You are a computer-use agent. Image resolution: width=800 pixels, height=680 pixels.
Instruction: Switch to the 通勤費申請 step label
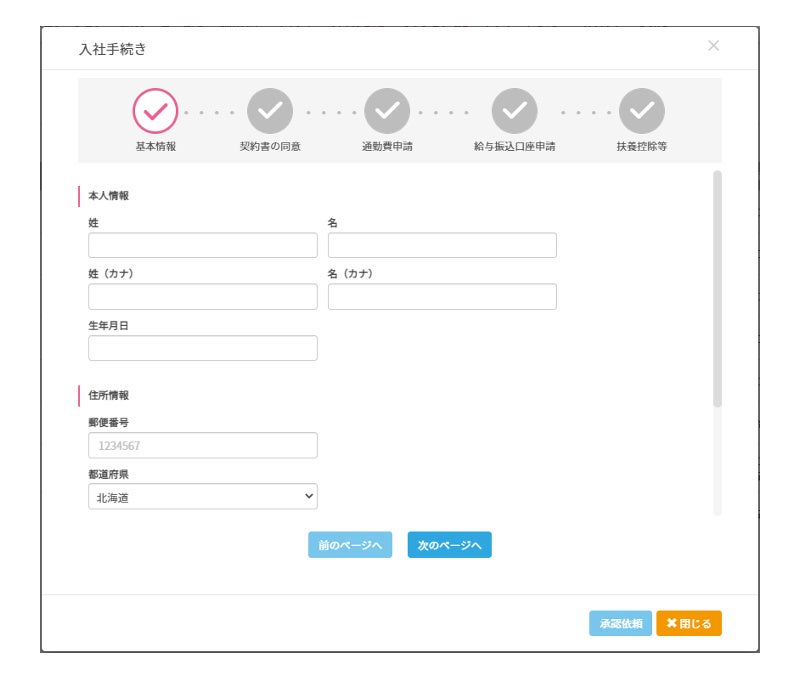pos(387,146)
